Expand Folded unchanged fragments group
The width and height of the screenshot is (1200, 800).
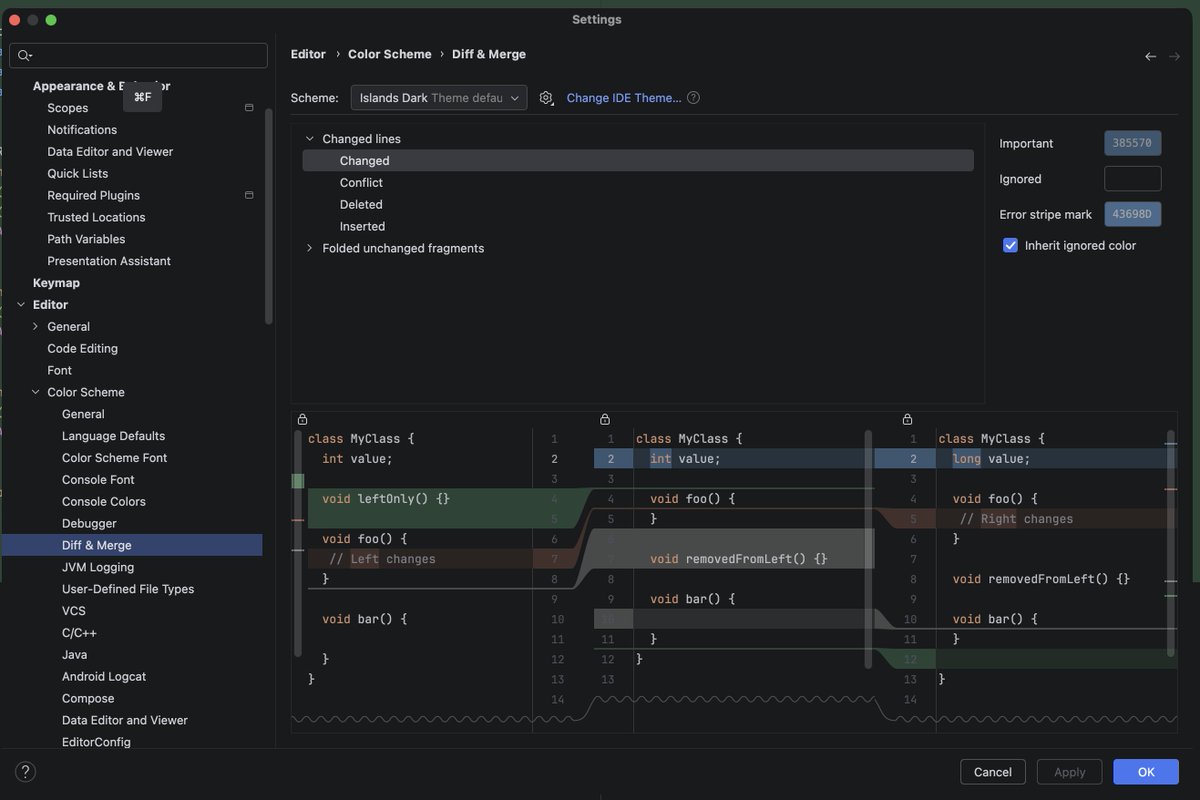click(310, 248)
